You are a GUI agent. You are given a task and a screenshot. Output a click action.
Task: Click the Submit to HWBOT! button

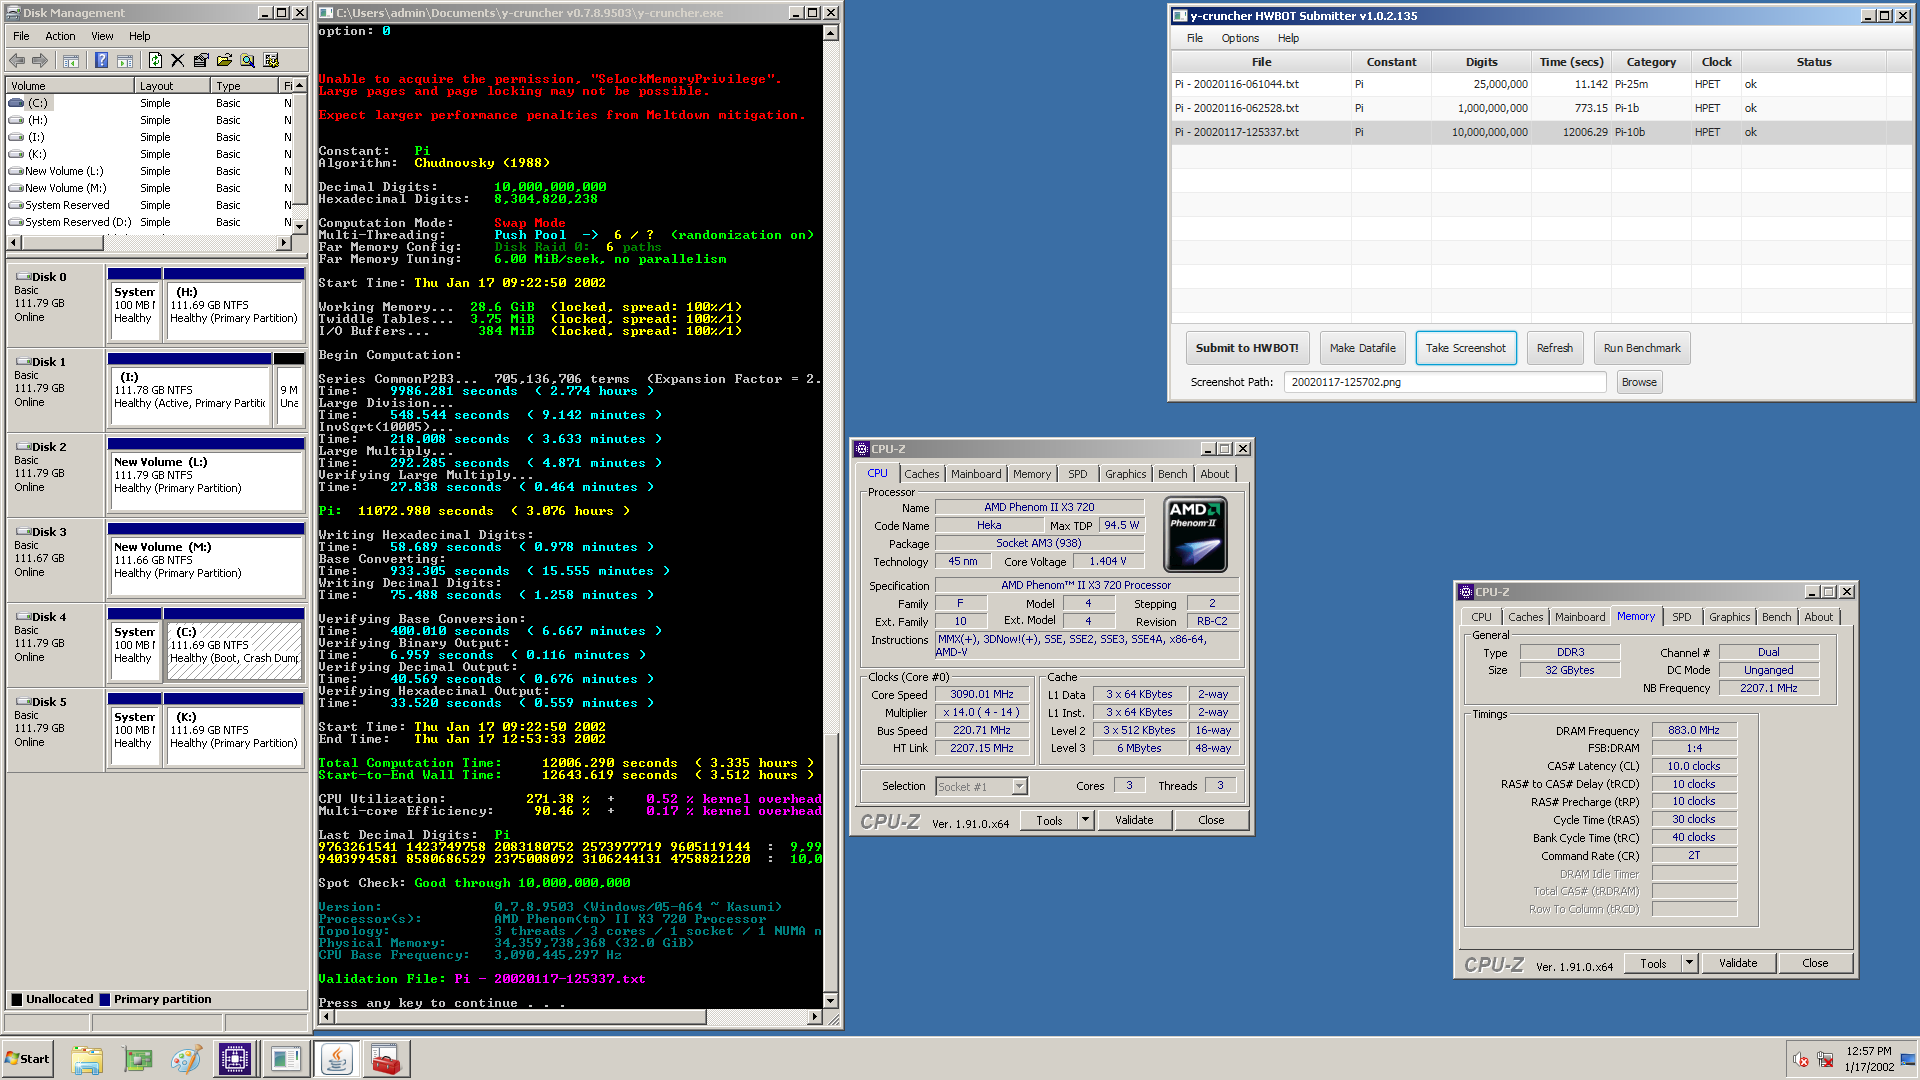[x=1247, y=348]
